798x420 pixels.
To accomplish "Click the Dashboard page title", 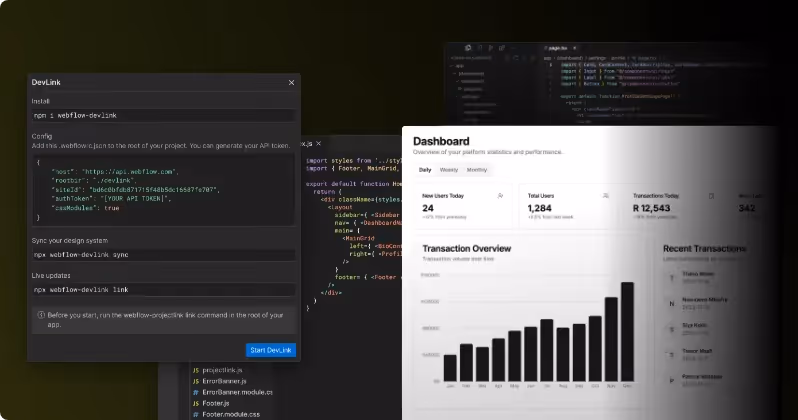I will [x=441, y=141].
